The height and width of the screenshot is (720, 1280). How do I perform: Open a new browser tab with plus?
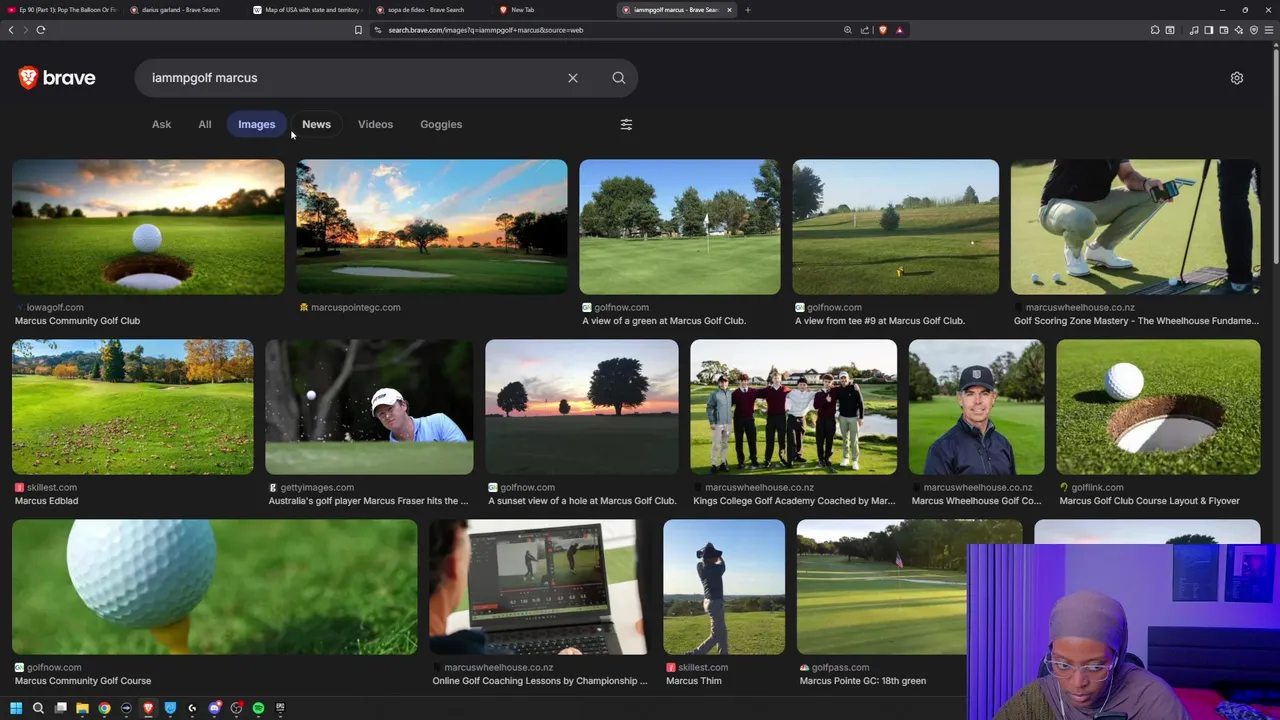(748, 10)
